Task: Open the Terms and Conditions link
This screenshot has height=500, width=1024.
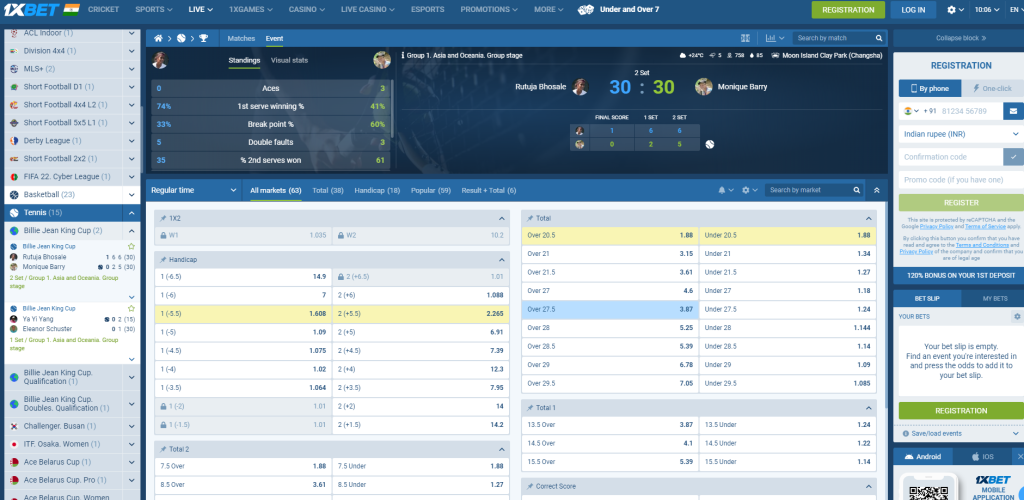Action: [x=984, y=245]
